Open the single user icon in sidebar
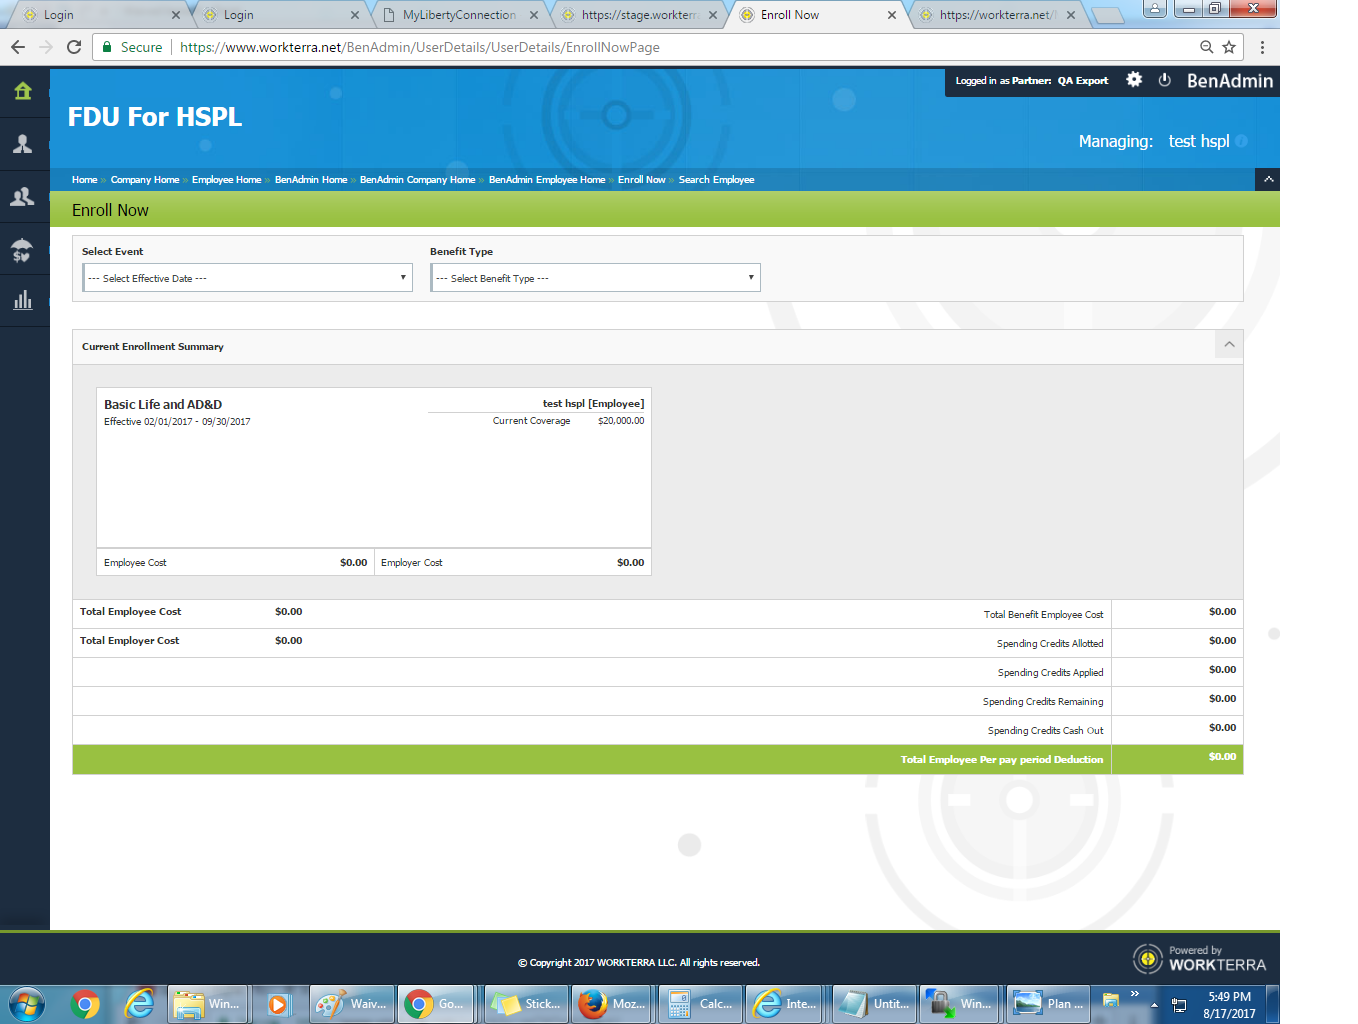1358x1024 pixels. point(23,144)
